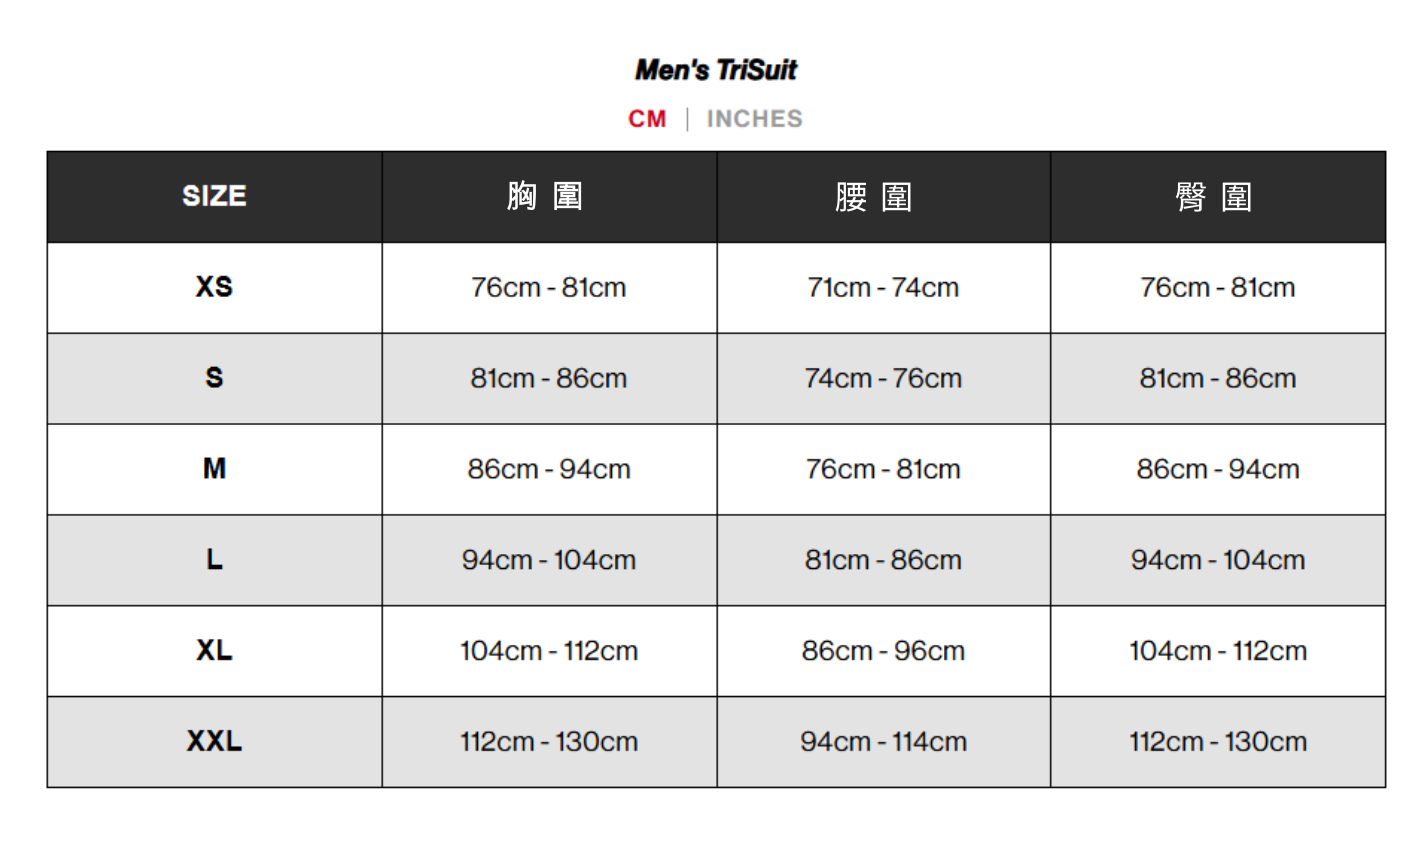Click the XL waist value 86cm - 96cm
The image size is (1414, 849).
coord(883,651)
